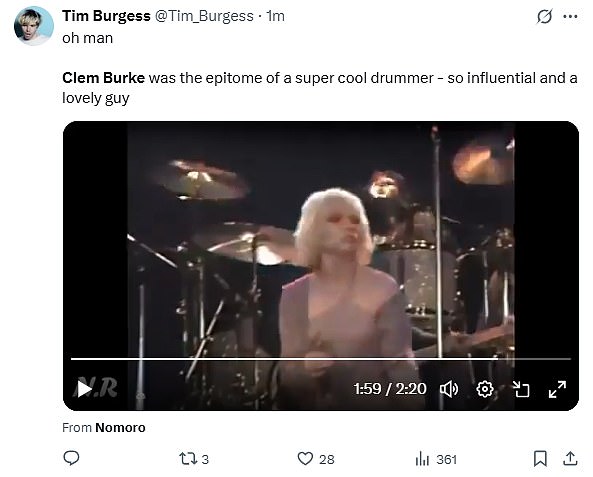Mute the video using speaker icon
This screenshot has width=593, height=477.
[449, 389]
